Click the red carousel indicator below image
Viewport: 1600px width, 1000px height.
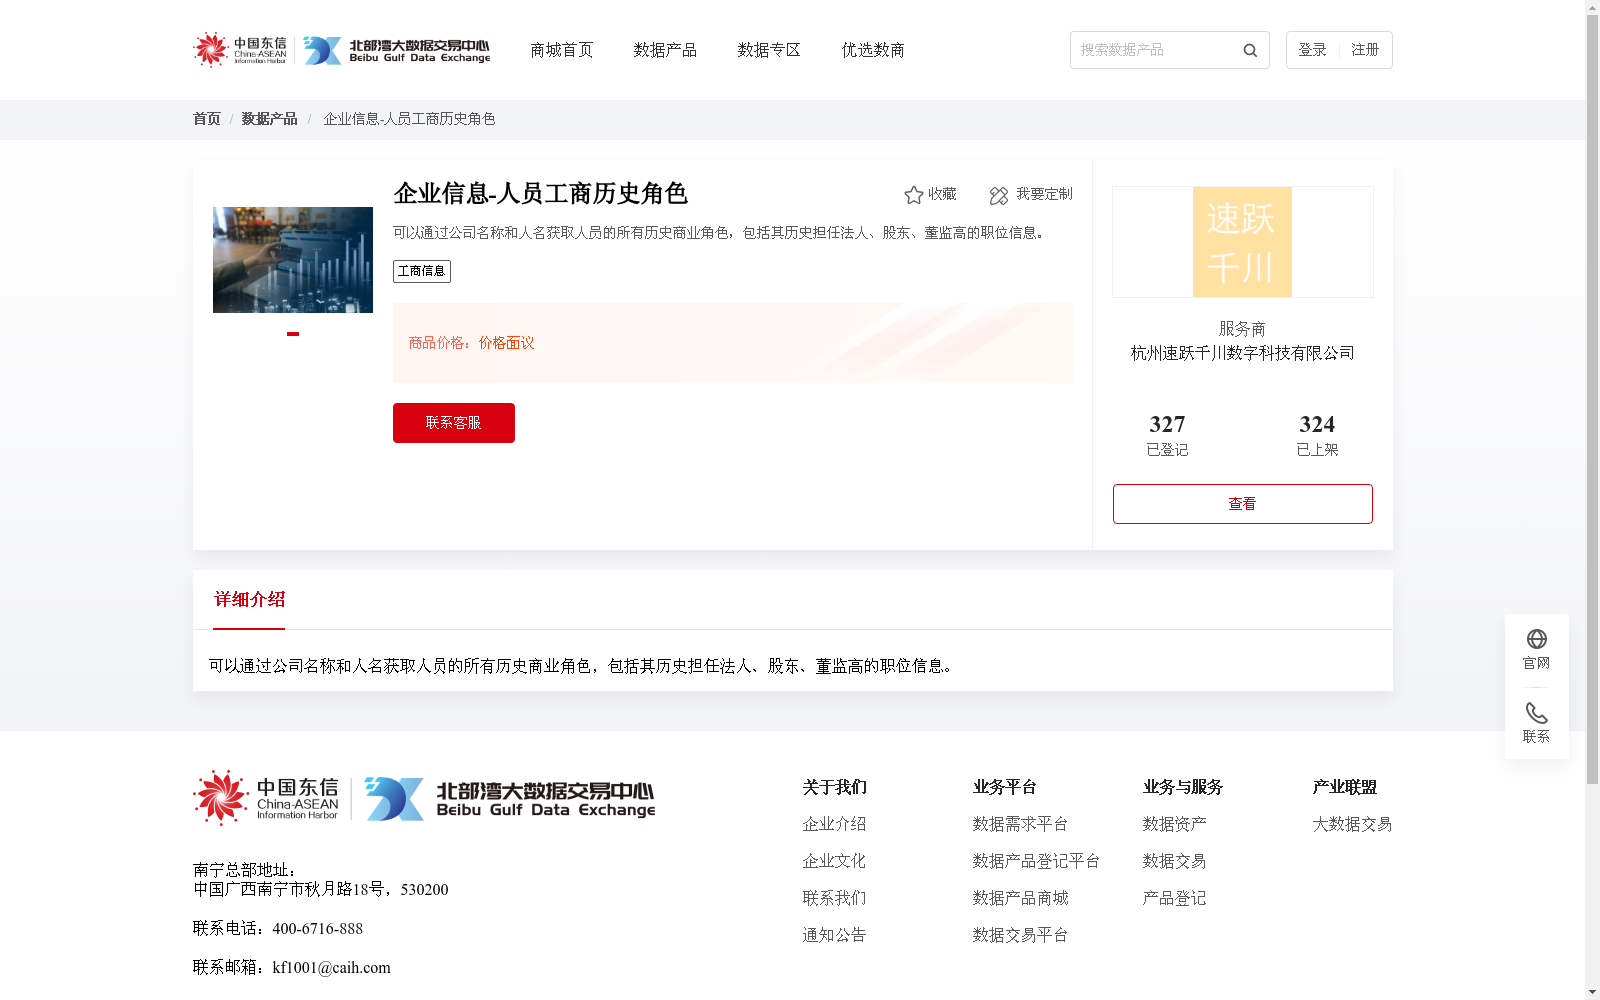coord(293,334)
